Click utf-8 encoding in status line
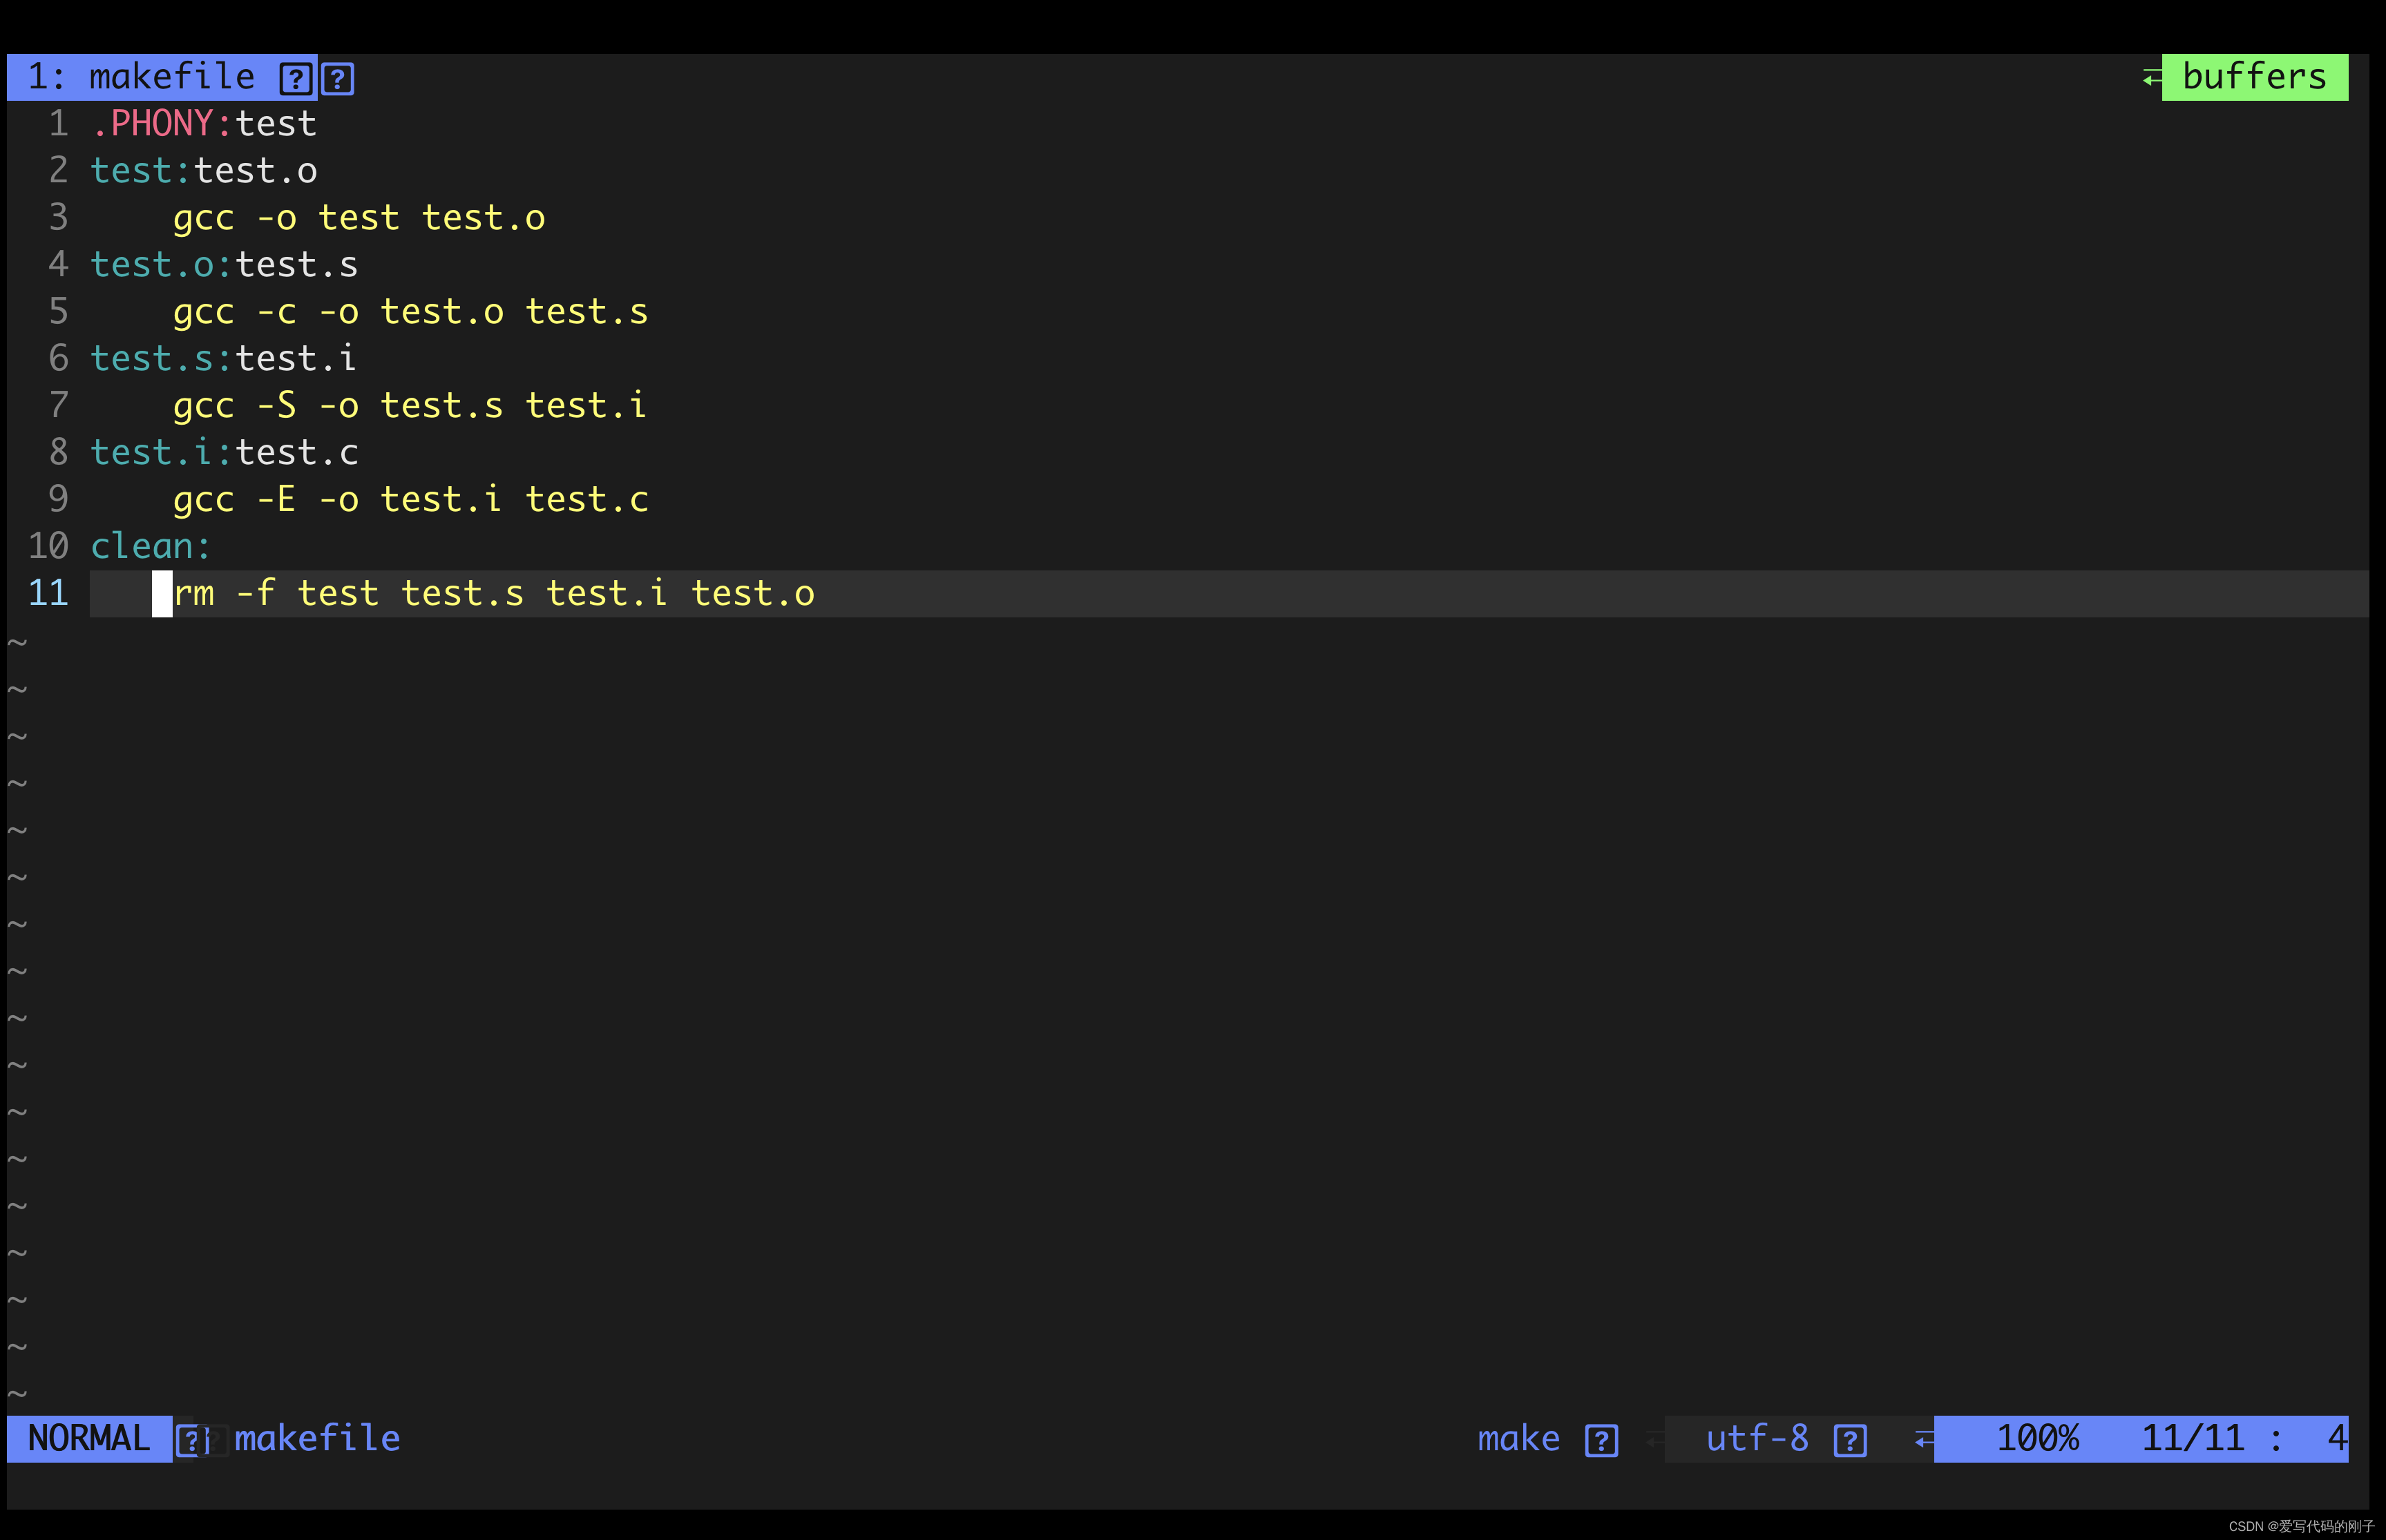This screenshot has height=1540, width=2386. [x=1757, y=1438]
